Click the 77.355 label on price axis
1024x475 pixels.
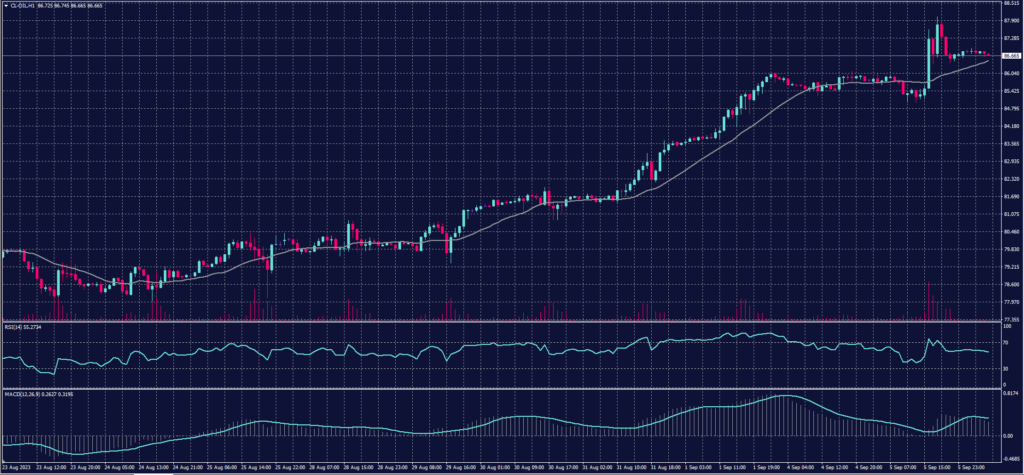(1008, 319)
